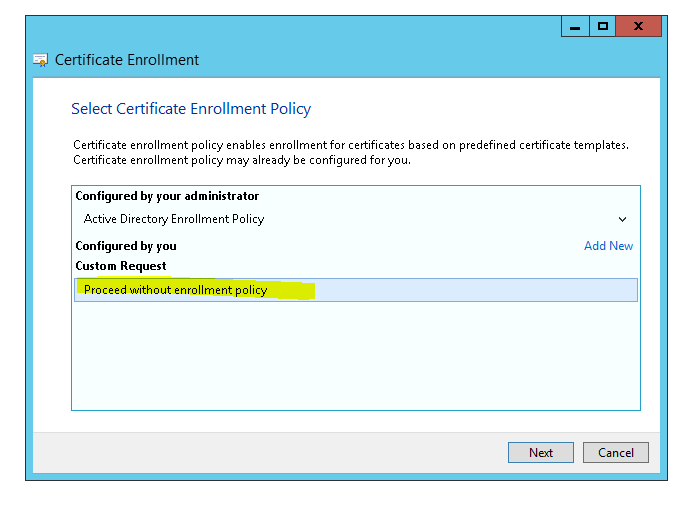The image size is (689, 505).
Task: Choose Proceed without enrollment policy
Action: tap(176, 290)
